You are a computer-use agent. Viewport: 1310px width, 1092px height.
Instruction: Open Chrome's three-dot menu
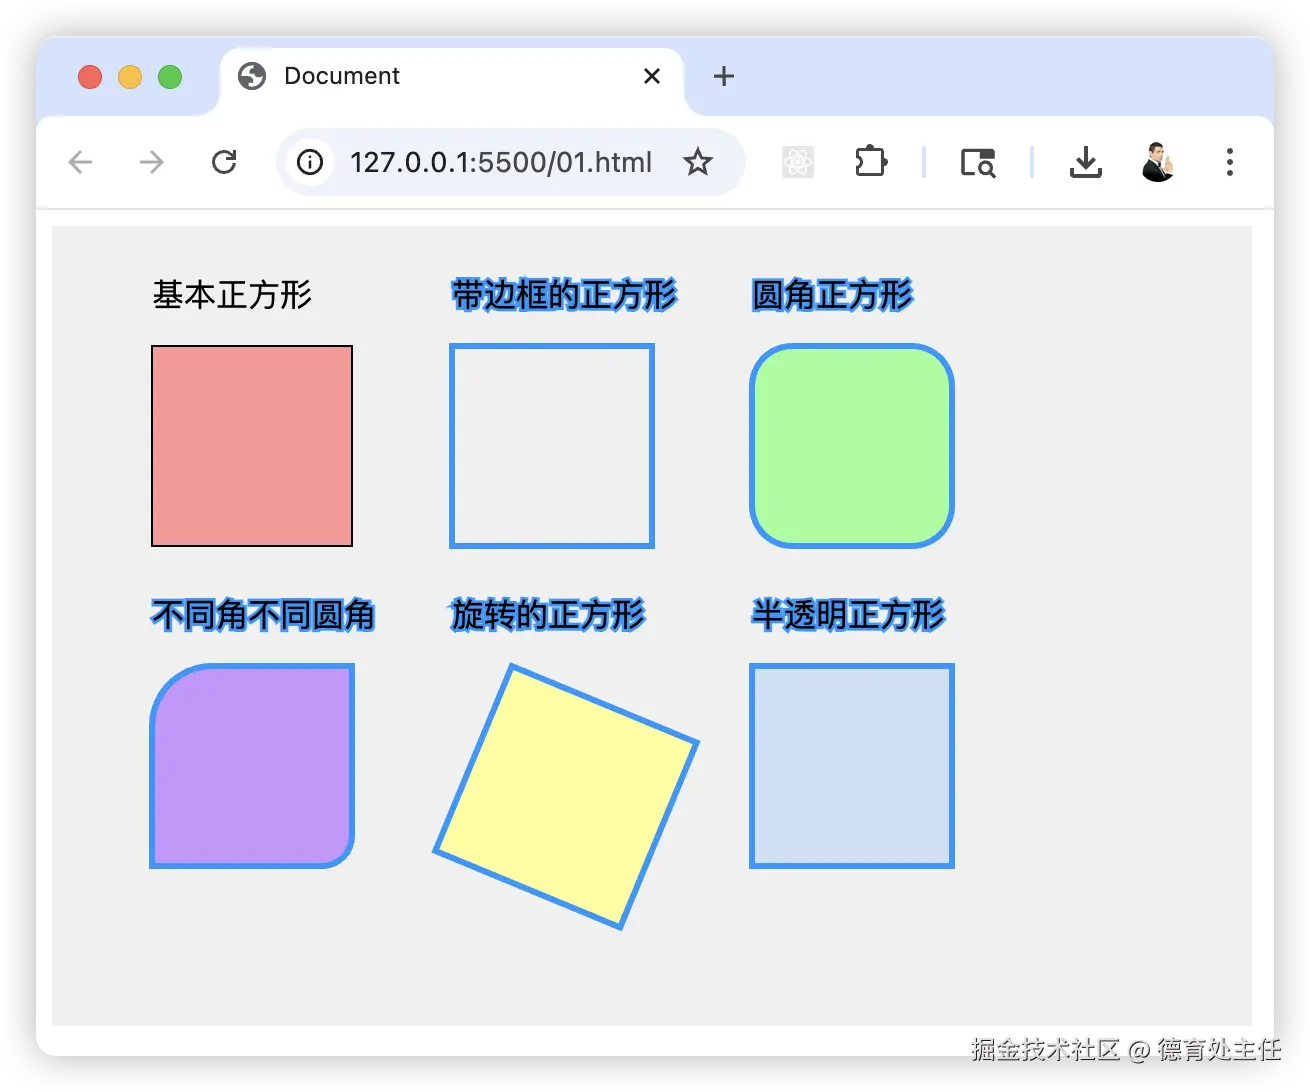click(1230, 162)
